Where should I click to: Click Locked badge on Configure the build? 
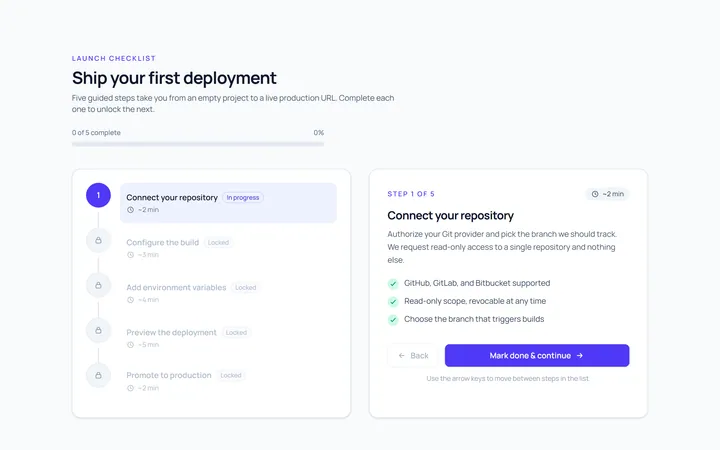click(x=218, y=242)
